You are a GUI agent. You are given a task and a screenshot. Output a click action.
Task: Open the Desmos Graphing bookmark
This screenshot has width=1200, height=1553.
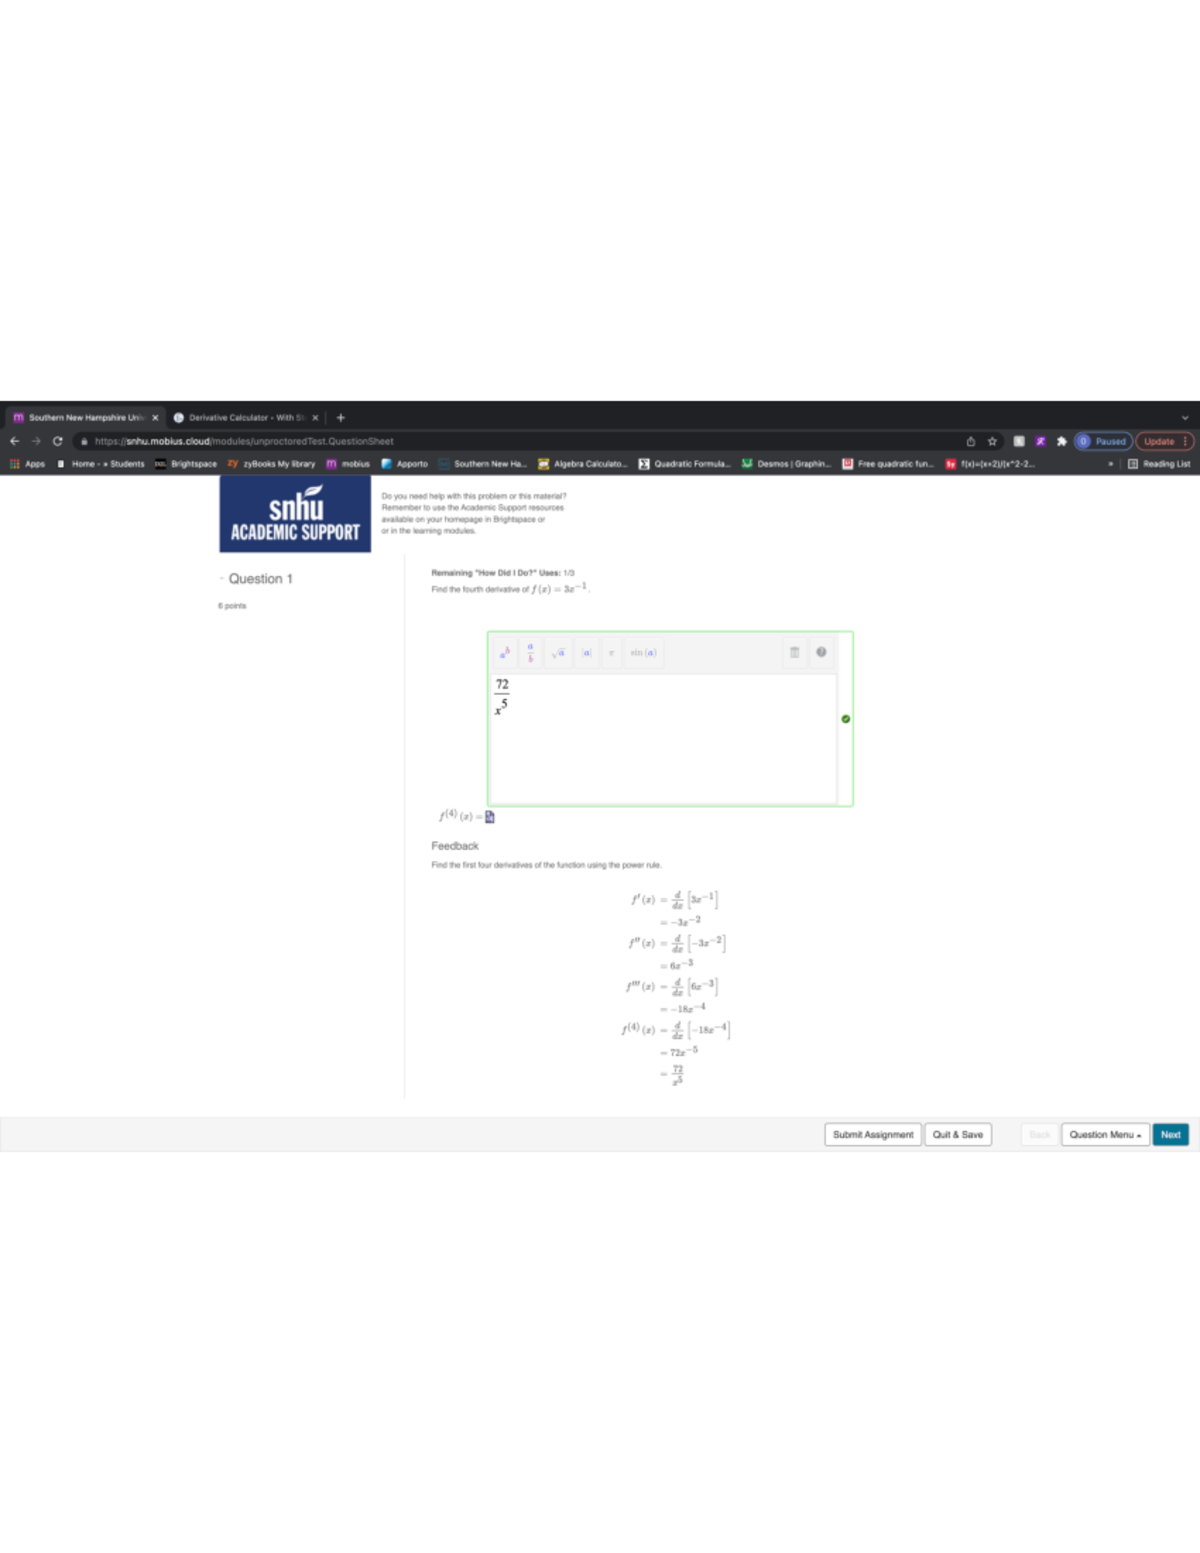pos(787,464)
